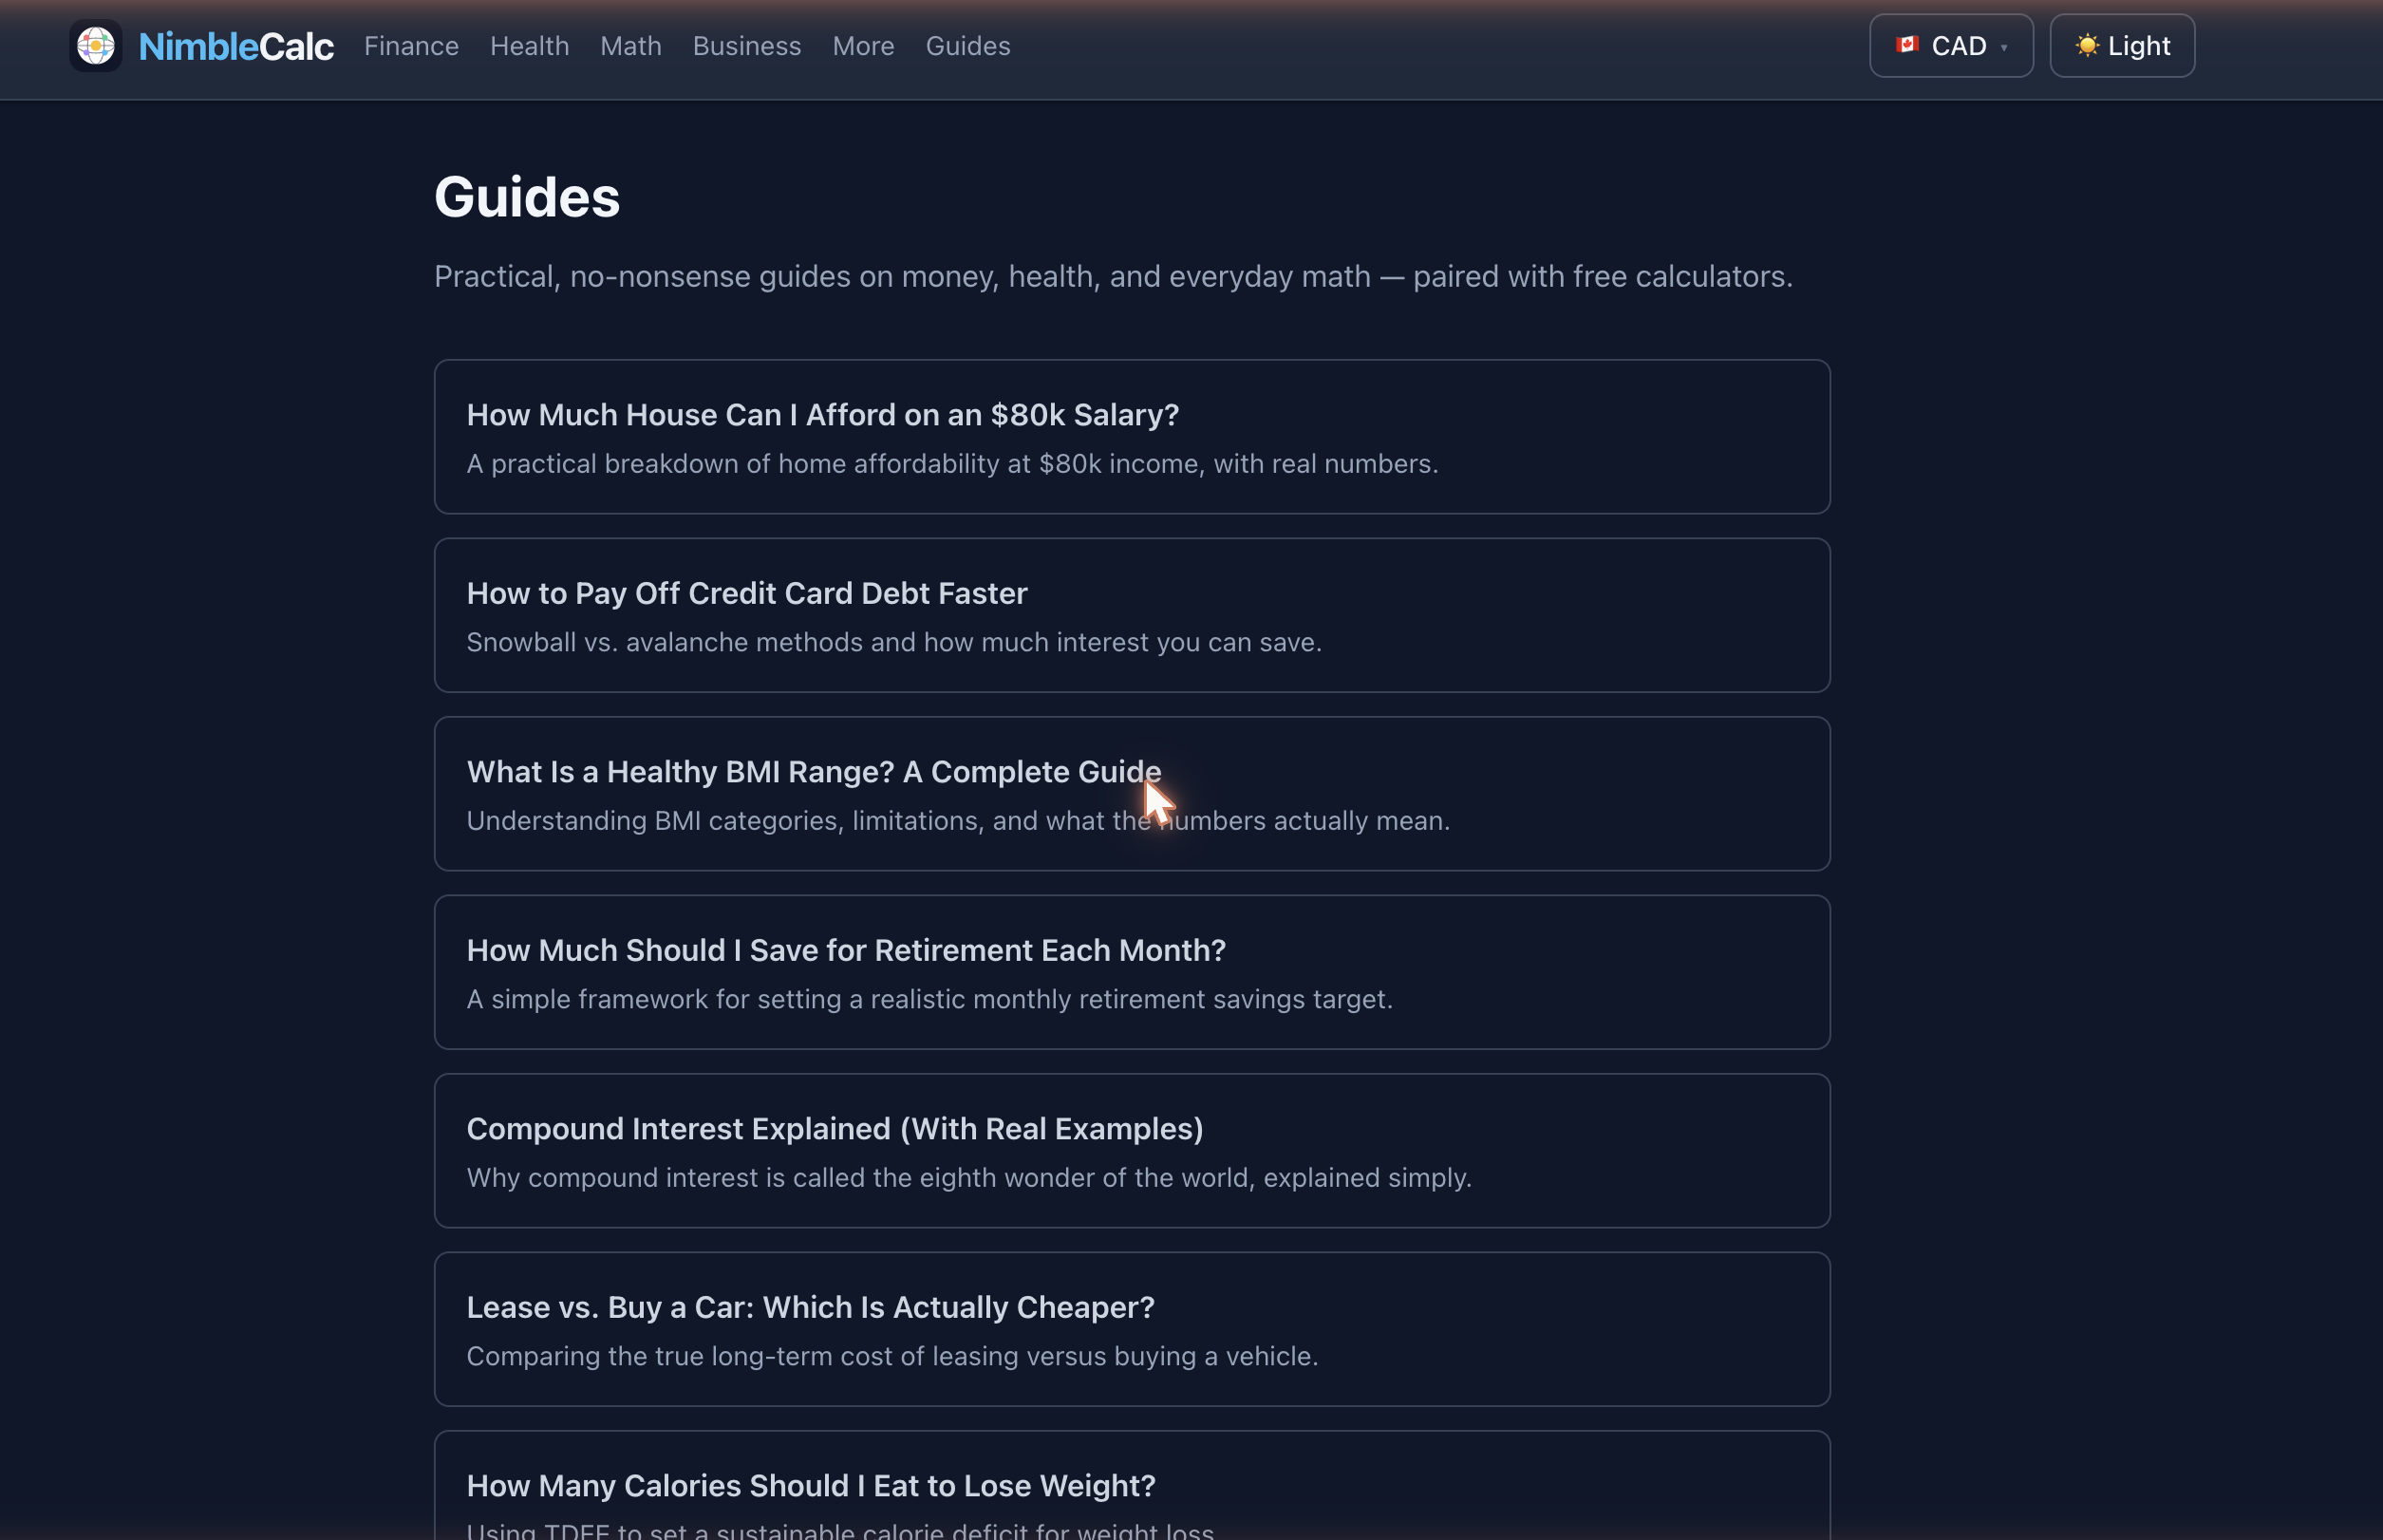
Task: Open the More menu
Action: 863,46
